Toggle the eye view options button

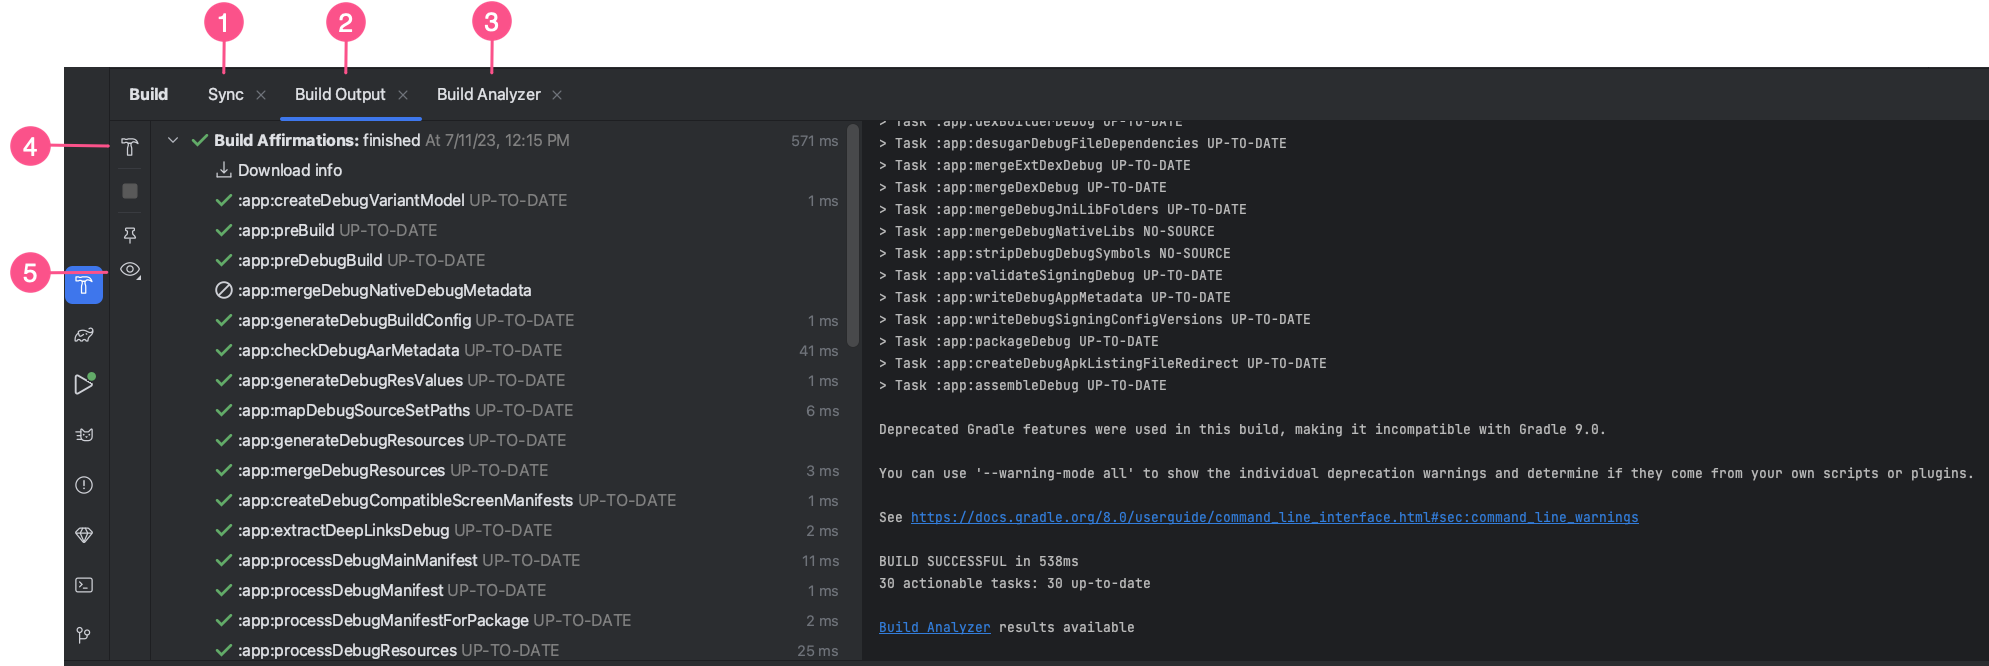[130, 270]
